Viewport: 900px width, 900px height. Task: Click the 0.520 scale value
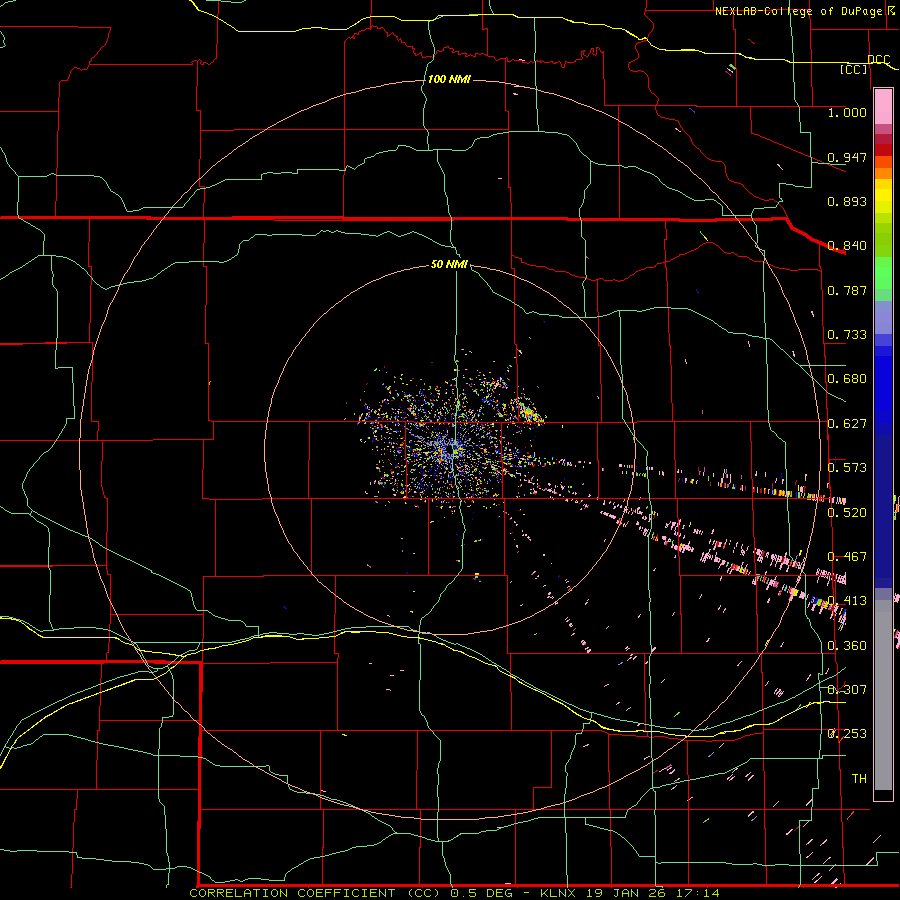click(847, 513)
